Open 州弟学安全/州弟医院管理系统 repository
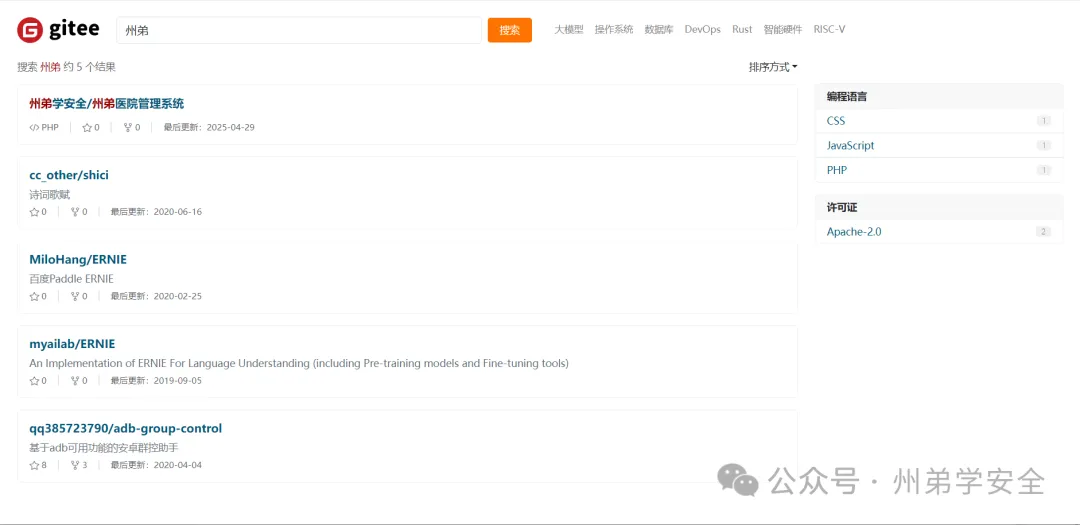 pyautogui.click(x=107, y=104)
